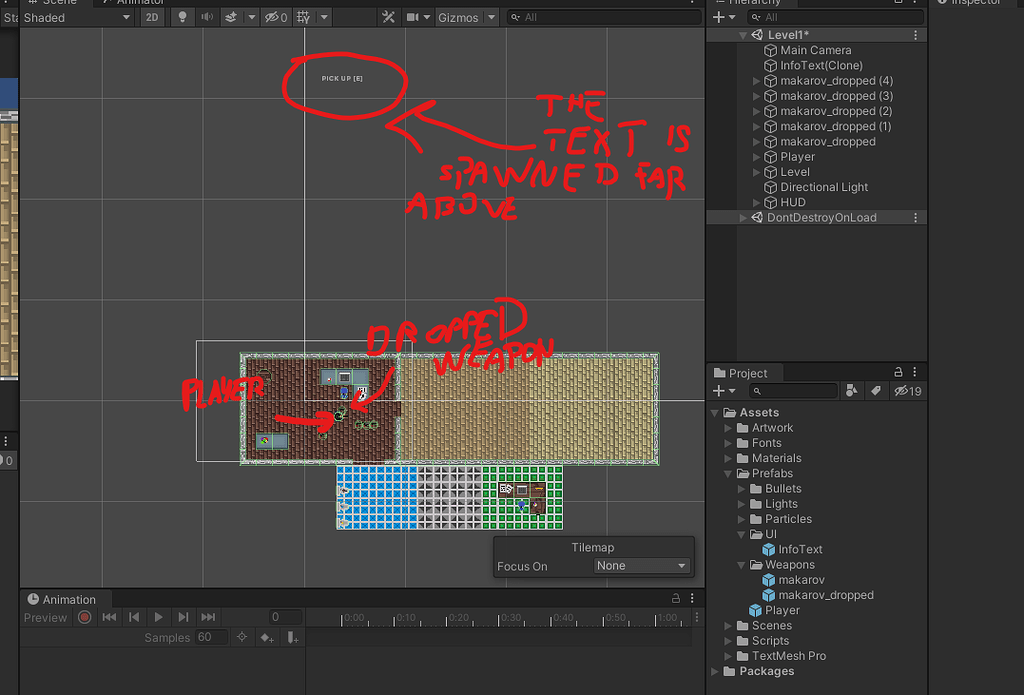Click the Player object in the Hierarchy

pyautogui.click(x=797, y=156)
